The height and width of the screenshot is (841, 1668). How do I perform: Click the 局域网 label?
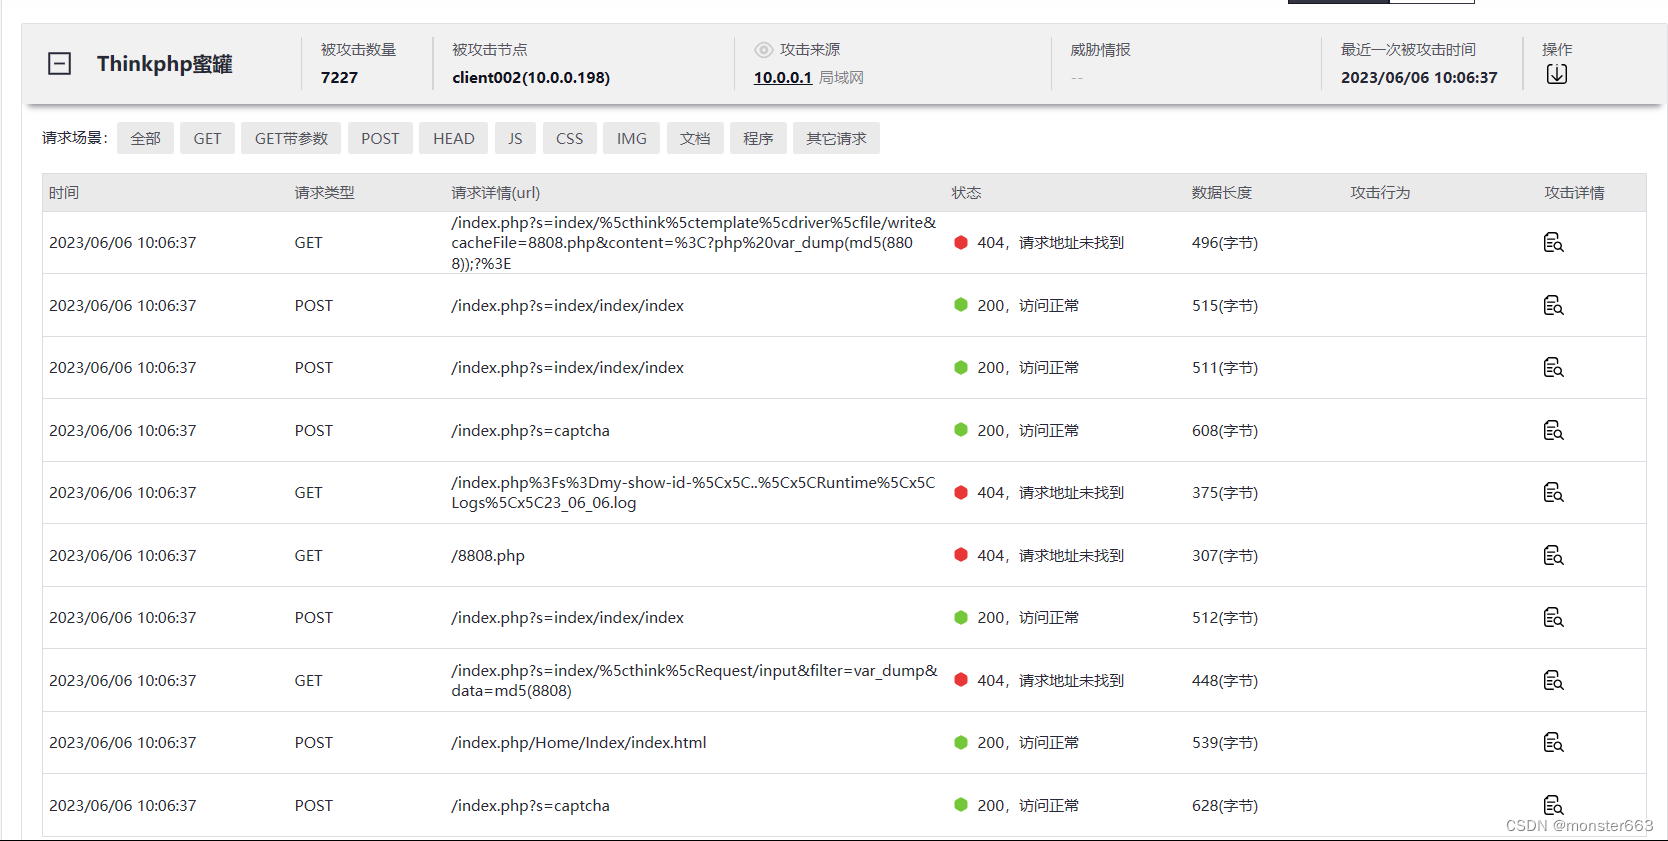coord(841,77)
